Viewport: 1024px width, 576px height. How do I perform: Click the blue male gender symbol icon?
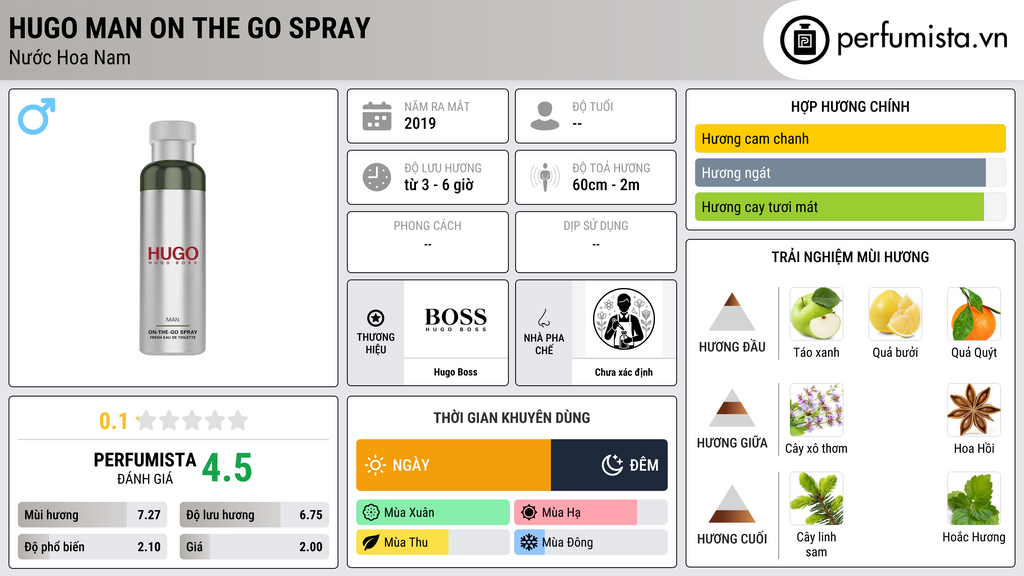(x=37, y=116)
